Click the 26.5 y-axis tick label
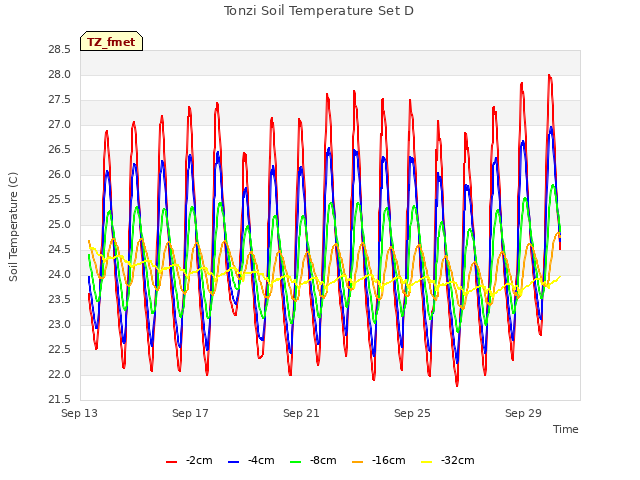 [x=60, y=150]
